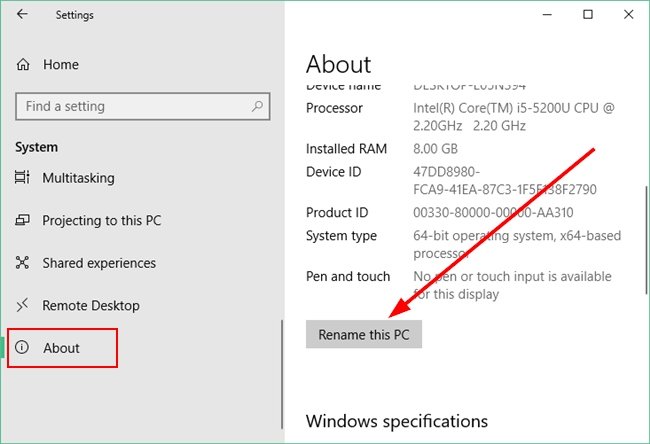Click the Shared experiences icon

pyautogui.click(x=22, y=262)
